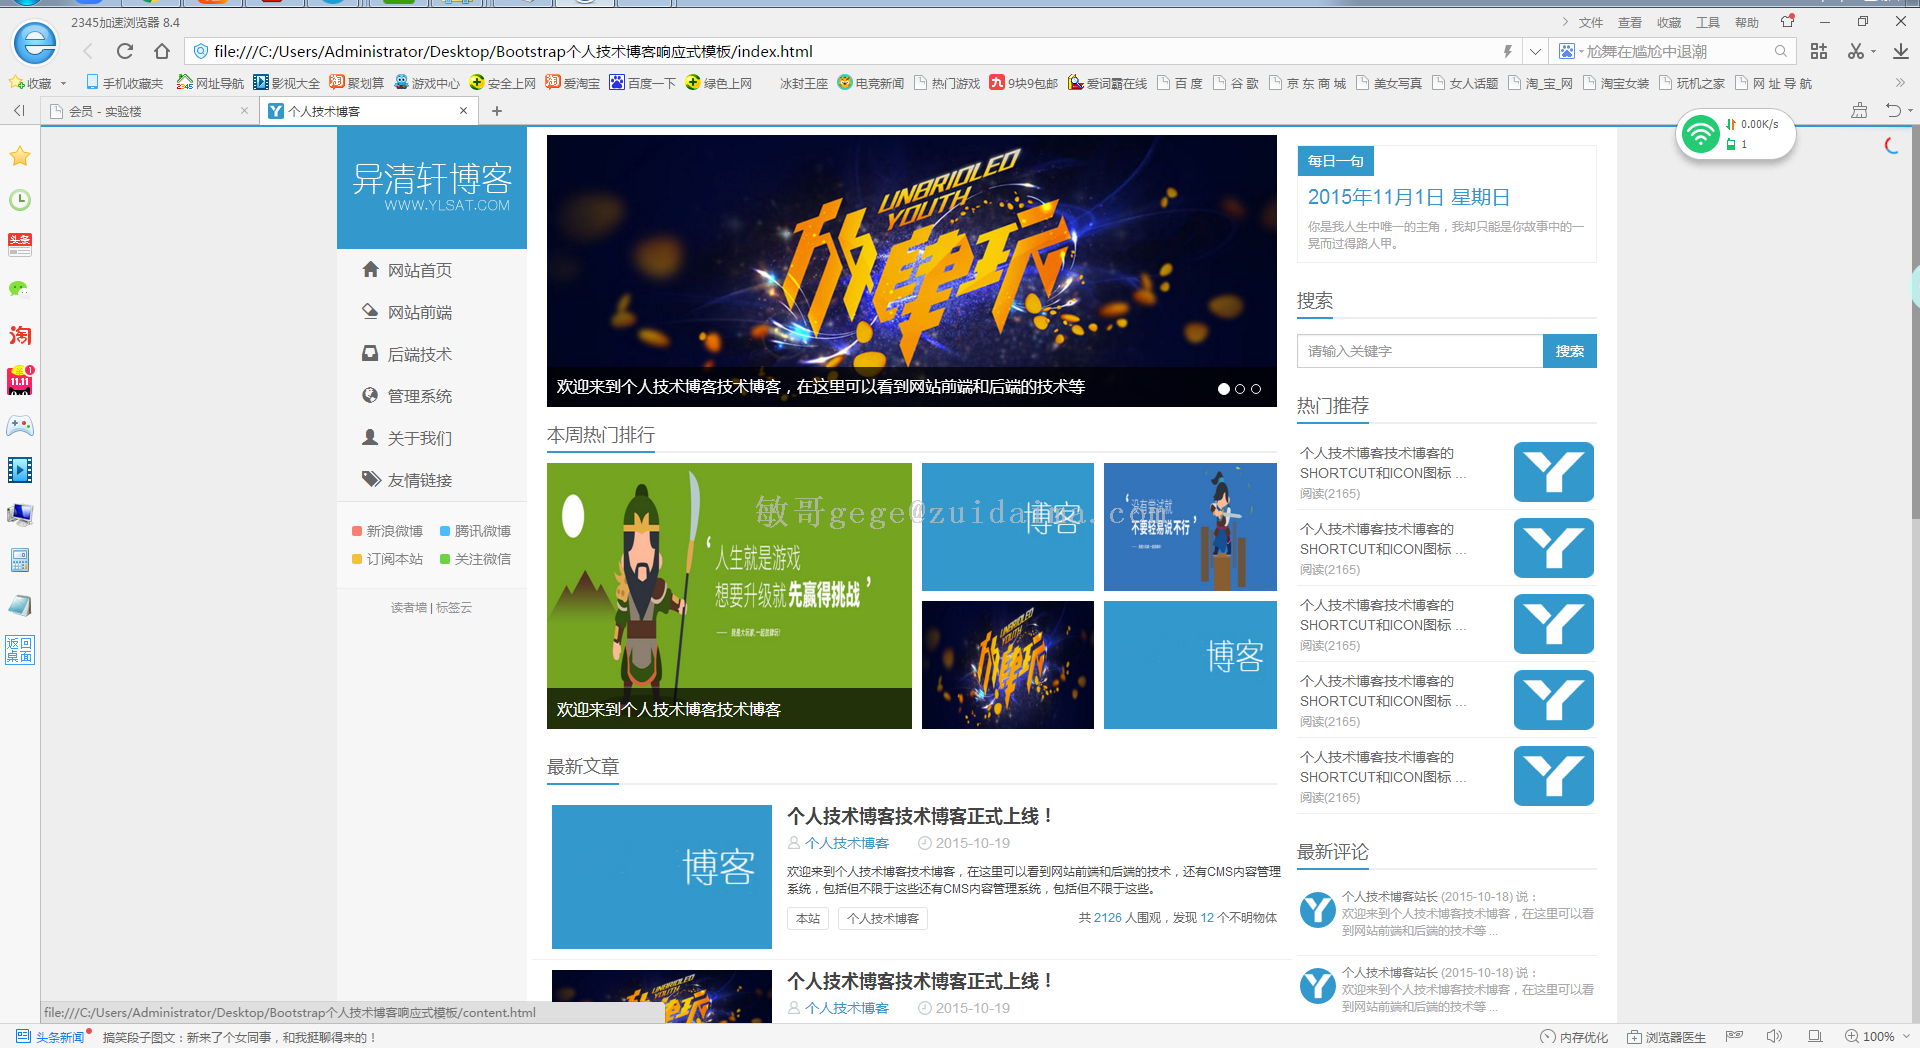Go to 网站首页 navigation item

coord(420,270)
